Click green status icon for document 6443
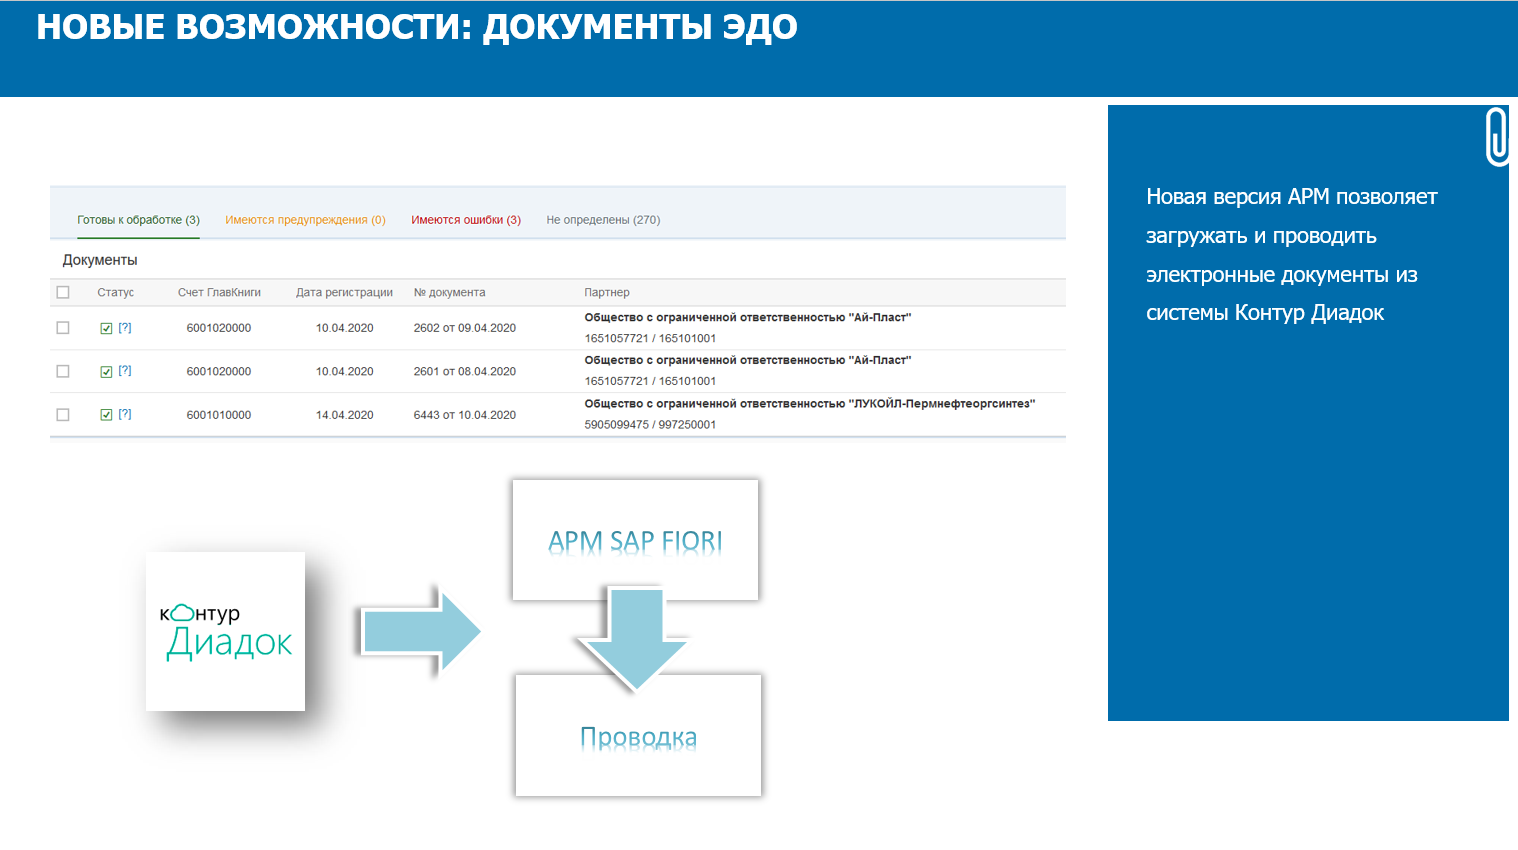 [106, 415]
